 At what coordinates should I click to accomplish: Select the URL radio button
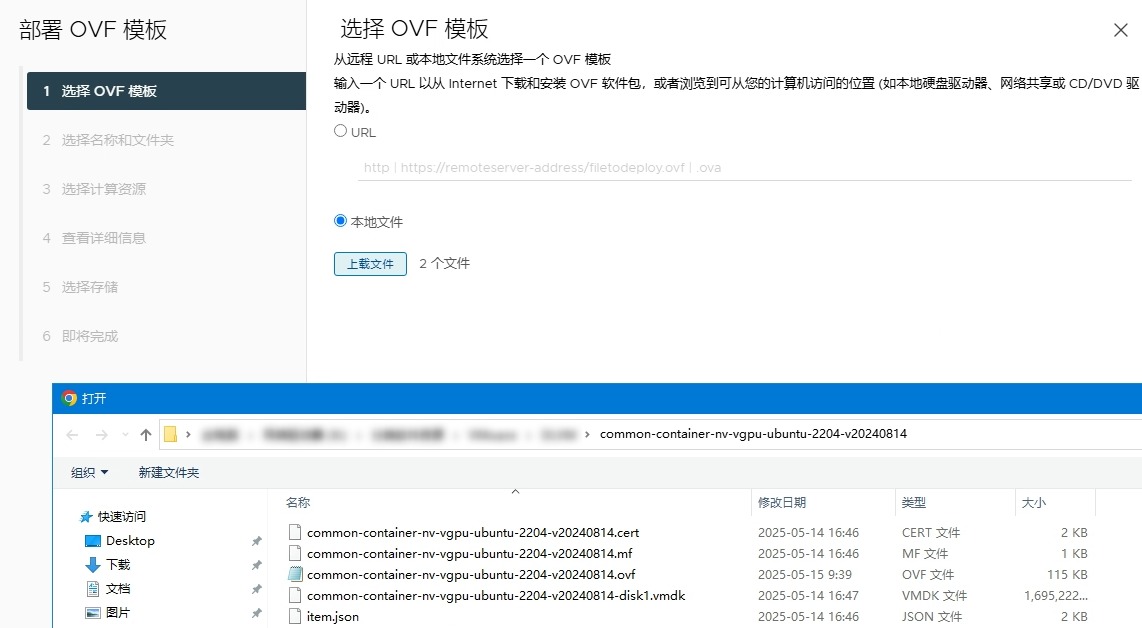[341, 131]
